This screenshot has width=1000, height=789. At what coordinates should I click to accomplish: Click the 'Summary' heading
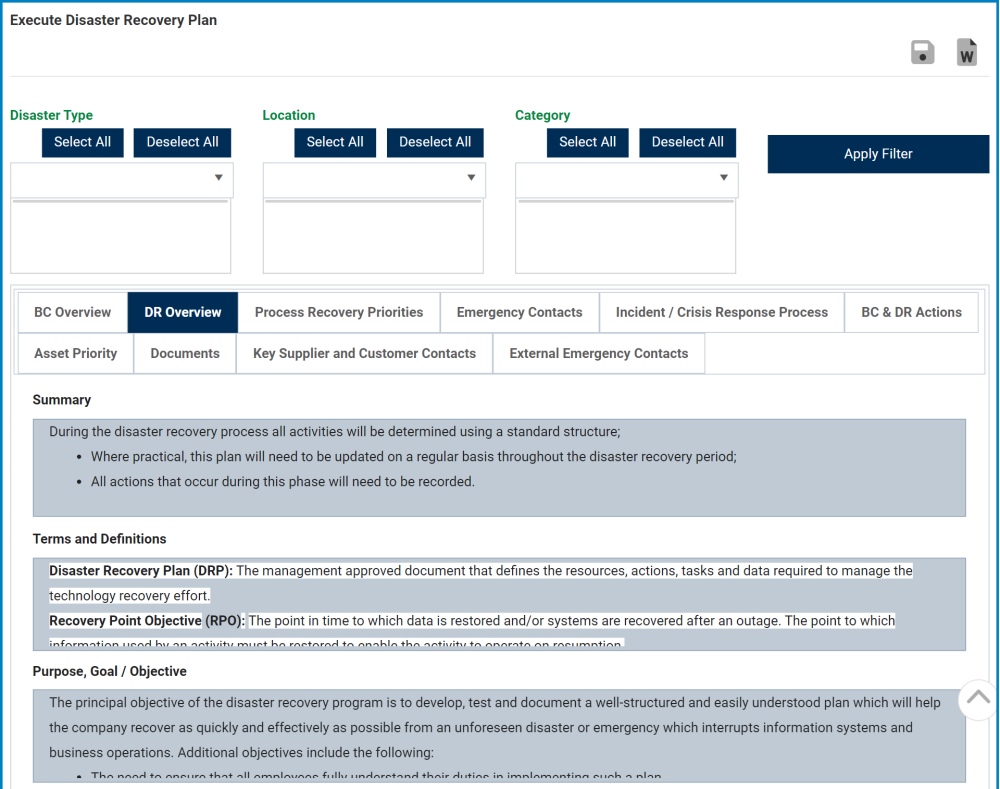pos(62,400)
